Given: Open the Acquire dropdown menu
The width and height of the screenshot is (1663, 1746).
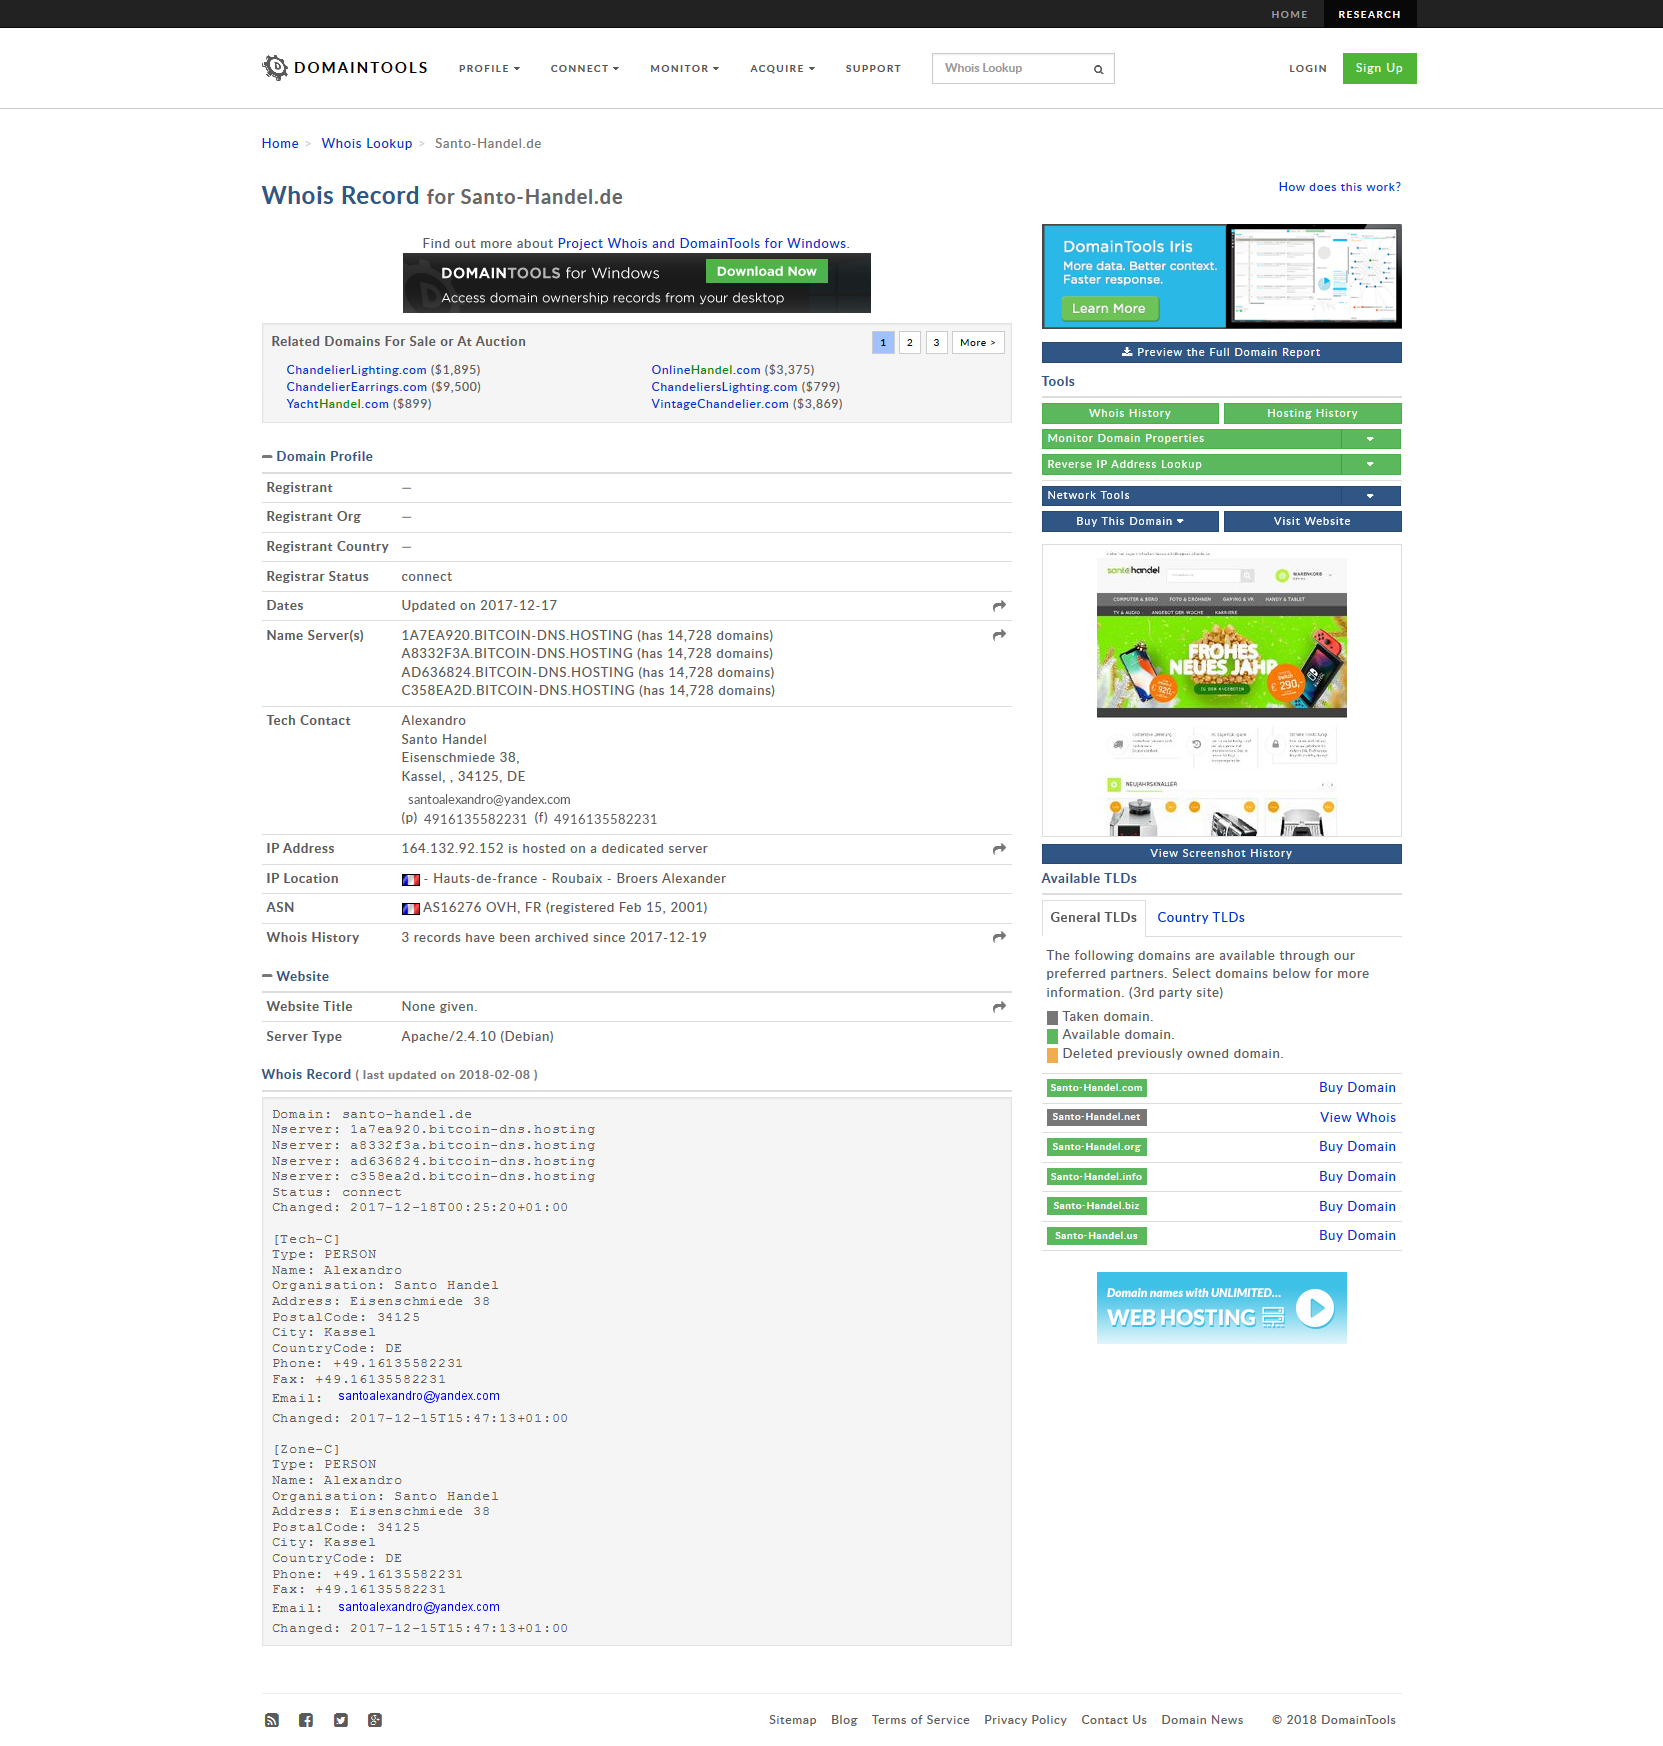Looking at the screenshot, I should pyautogui.click(x=783, y=69).
